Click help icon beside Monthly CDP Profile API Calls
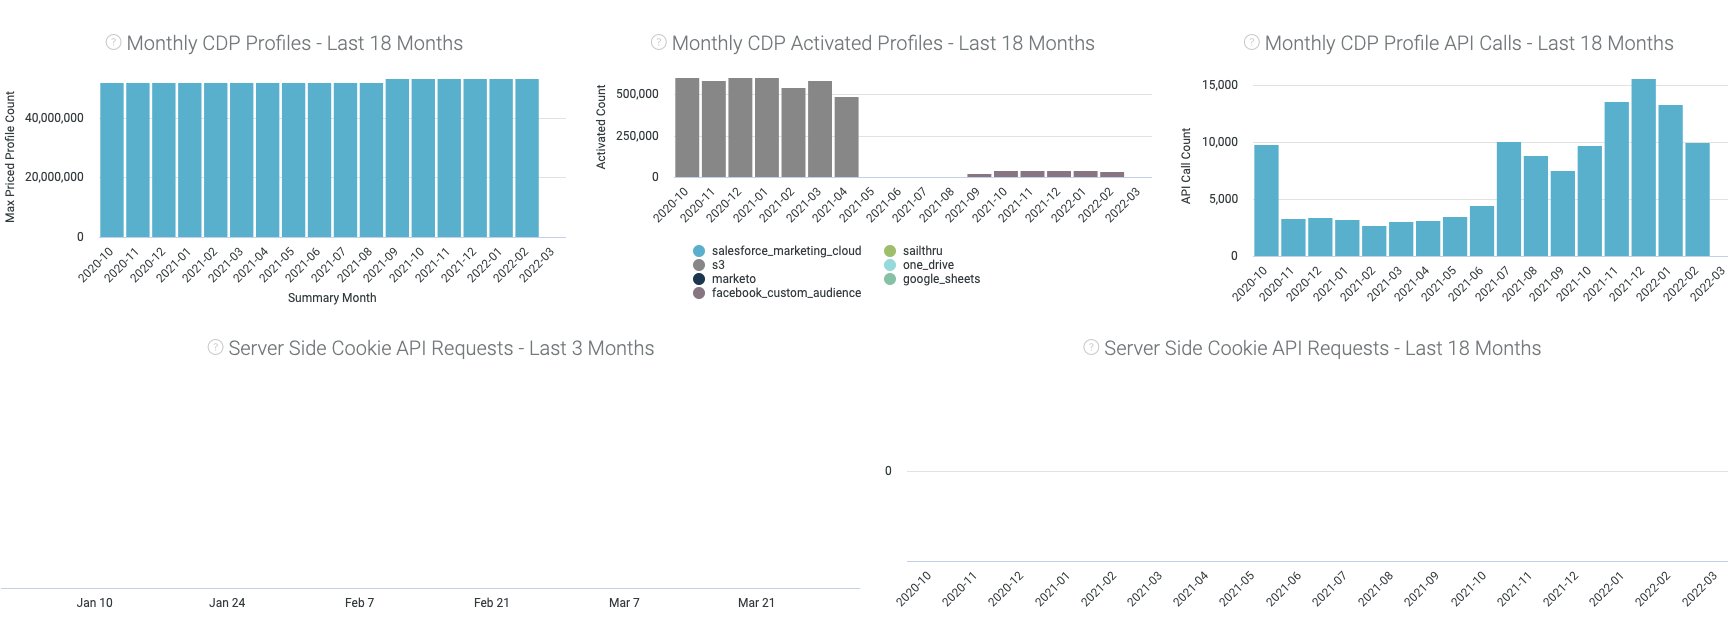The image size is (1728, 626). (1251, 42)
